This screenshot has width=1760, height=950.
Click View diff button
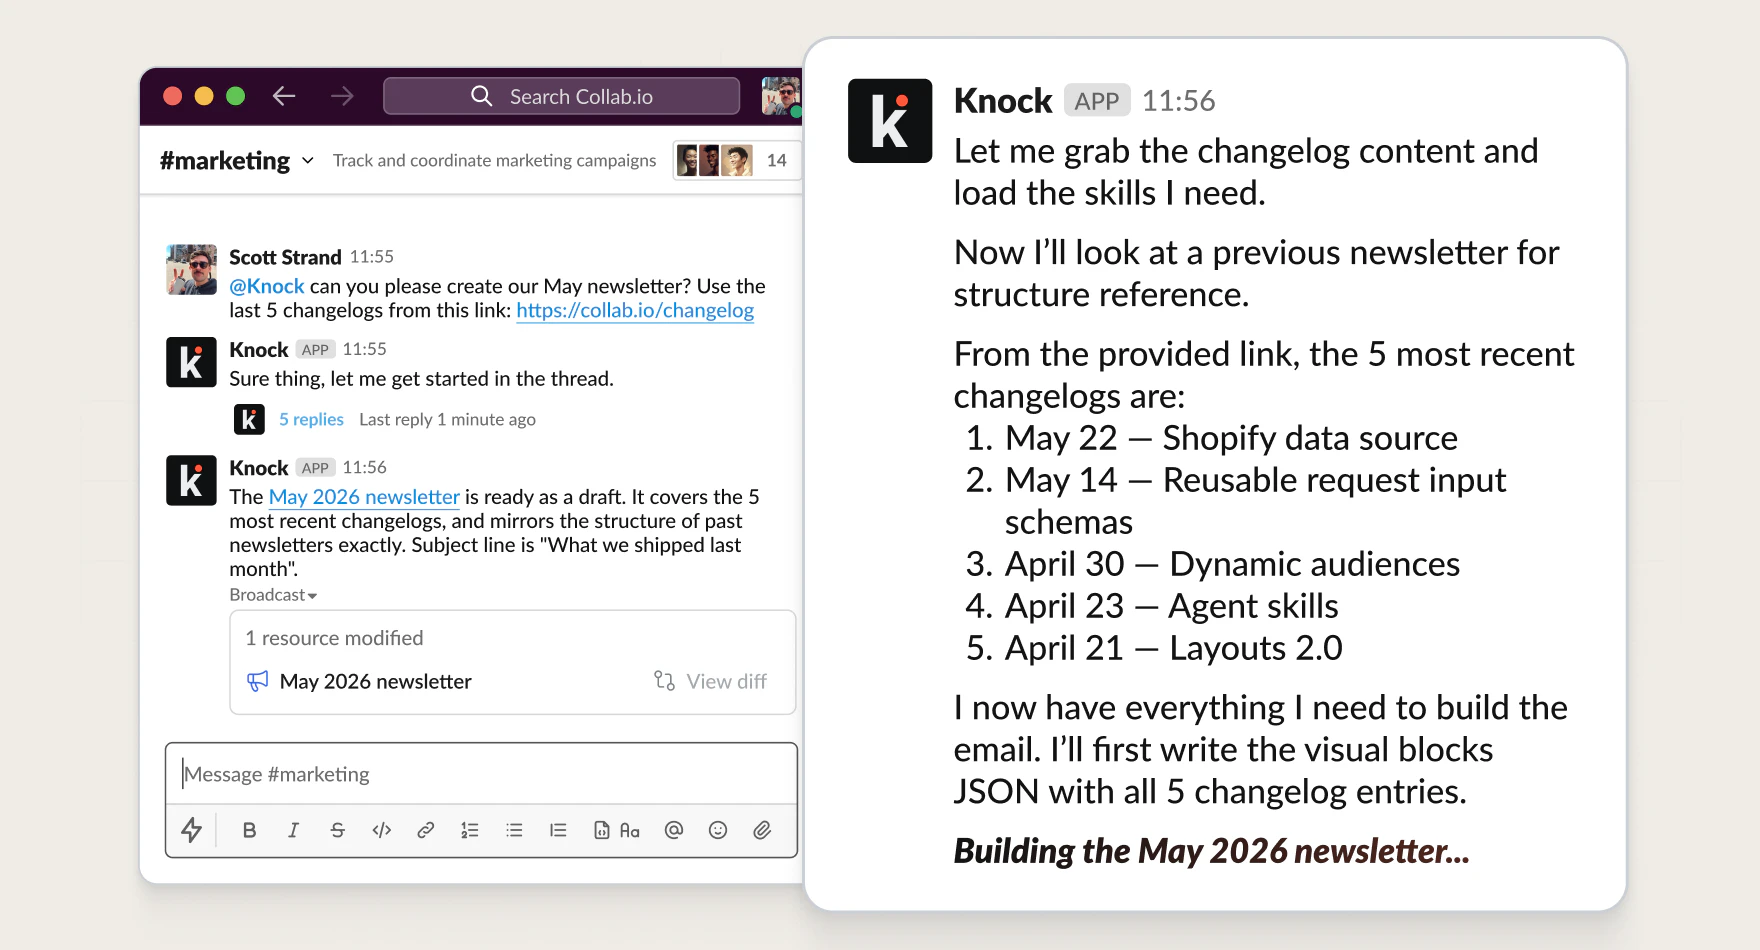(x=710, y=681)
